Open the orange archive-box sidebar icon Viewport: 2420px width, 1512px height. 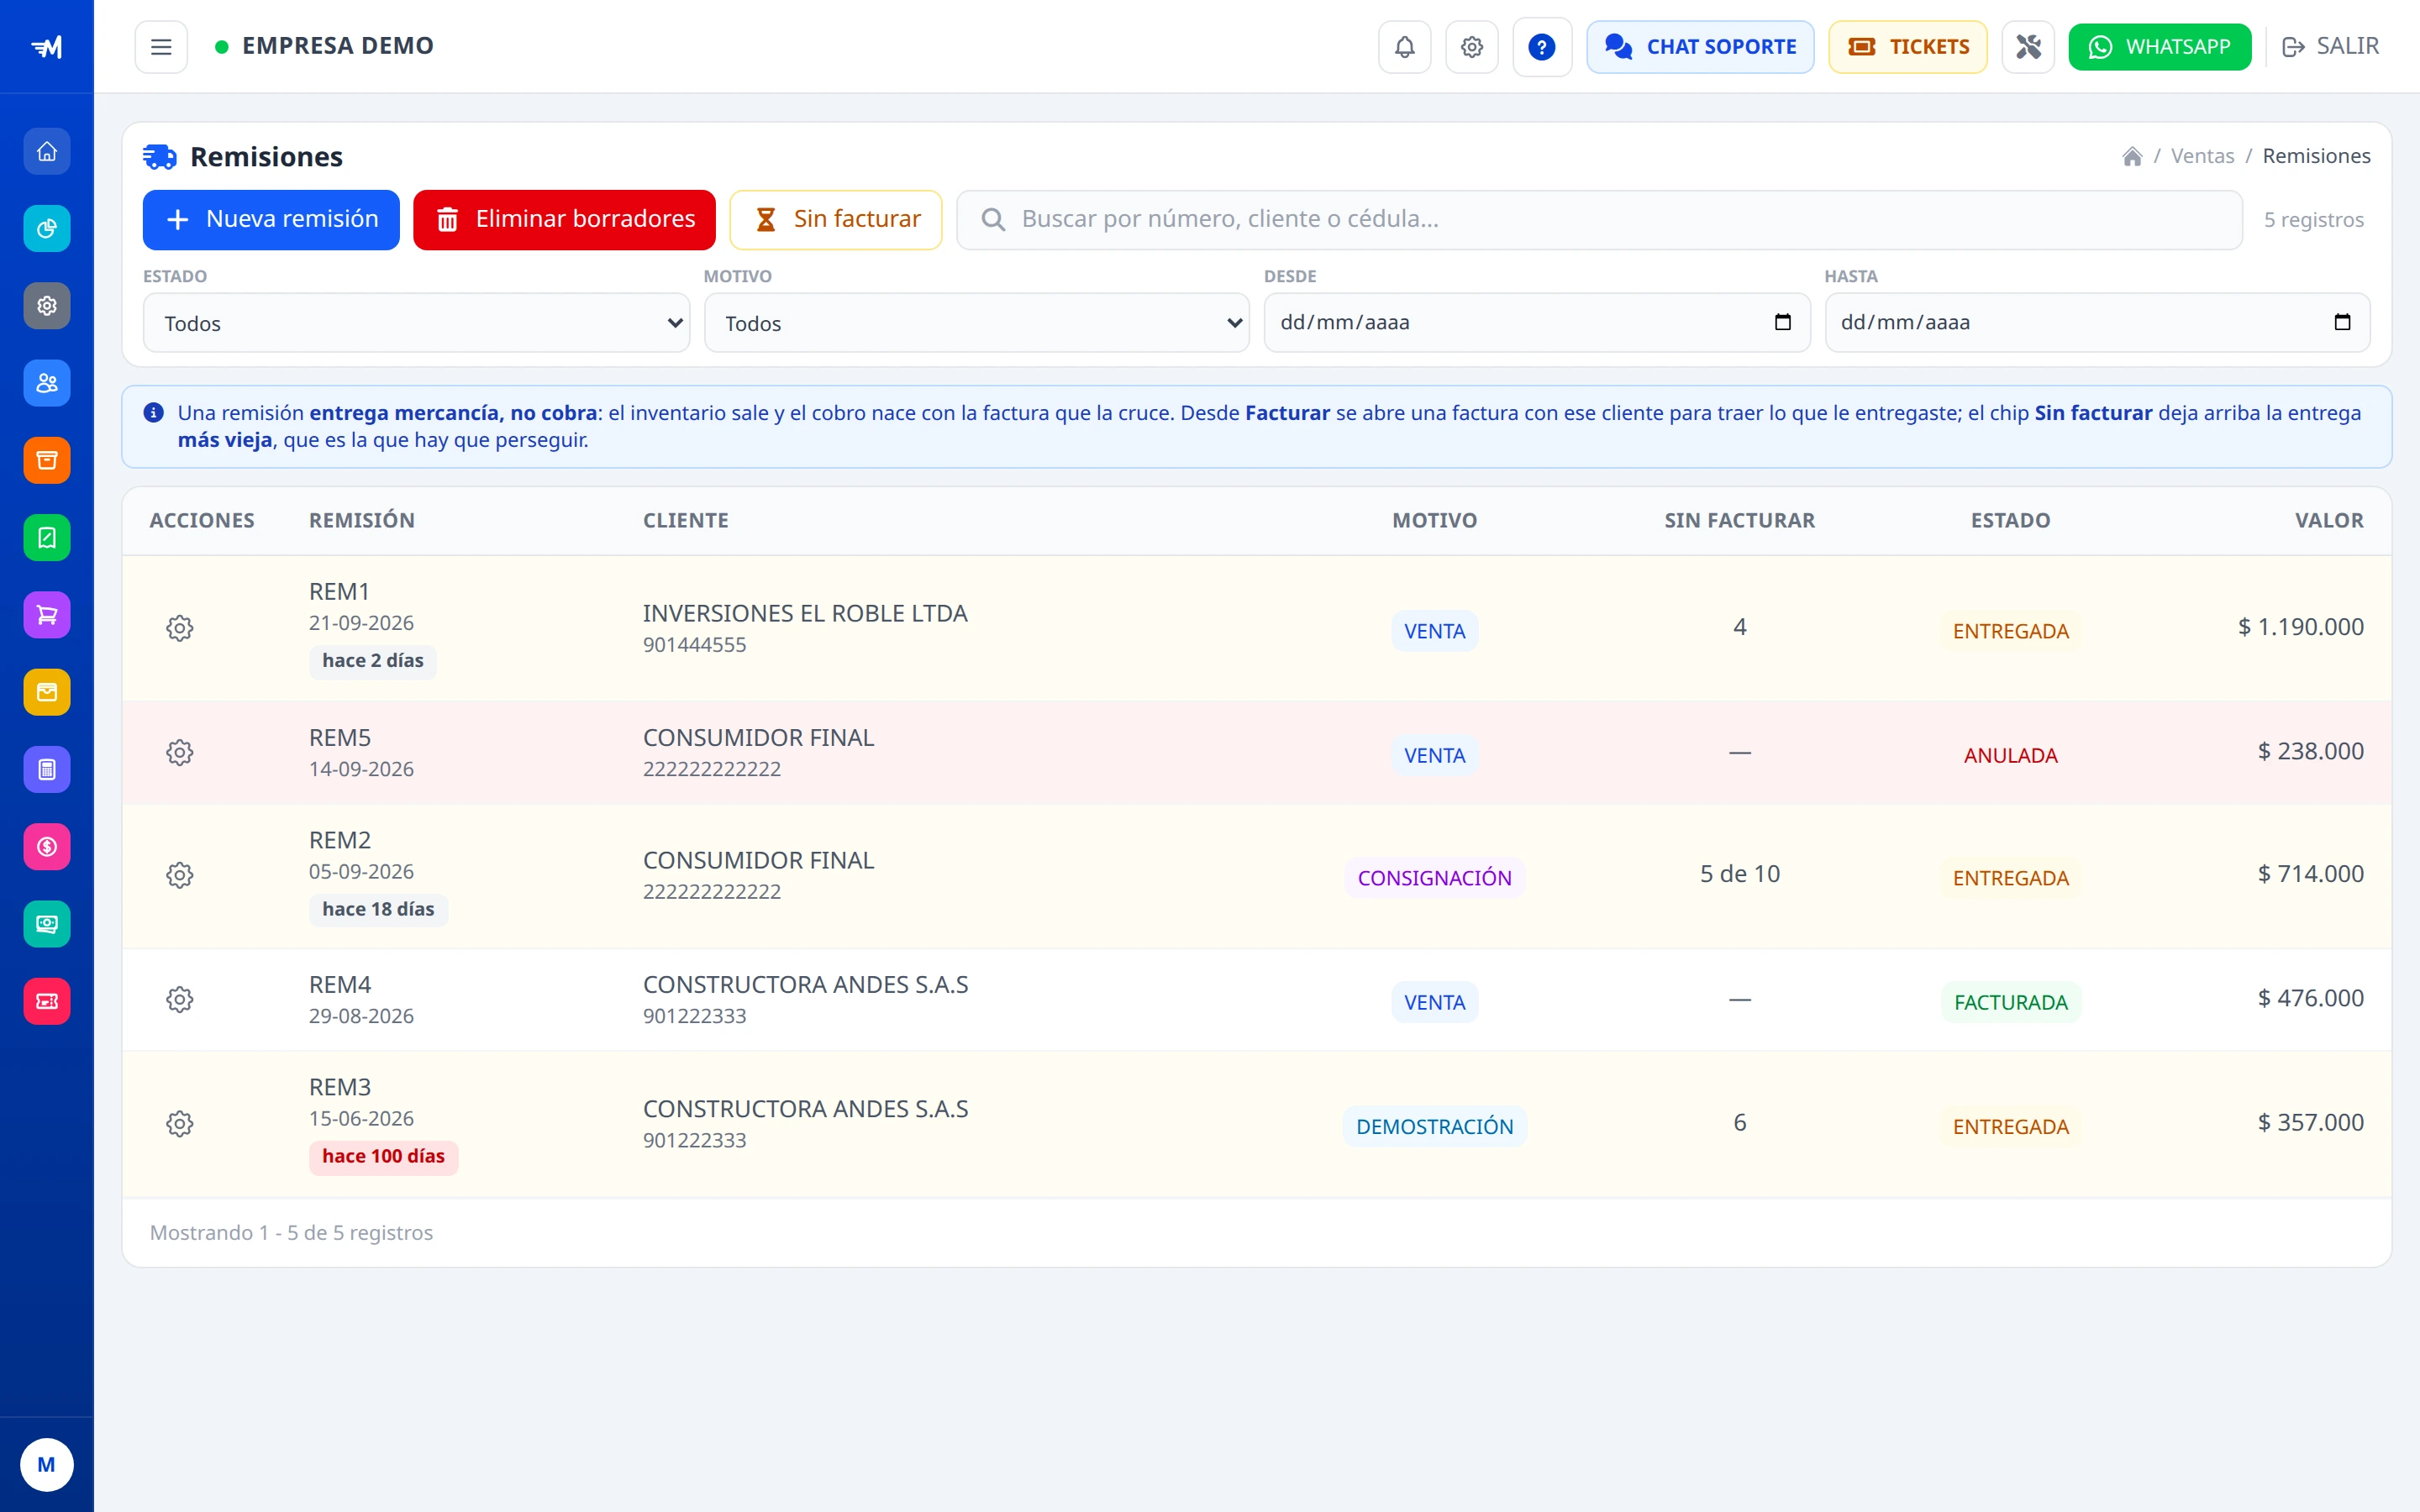(47, 460)
